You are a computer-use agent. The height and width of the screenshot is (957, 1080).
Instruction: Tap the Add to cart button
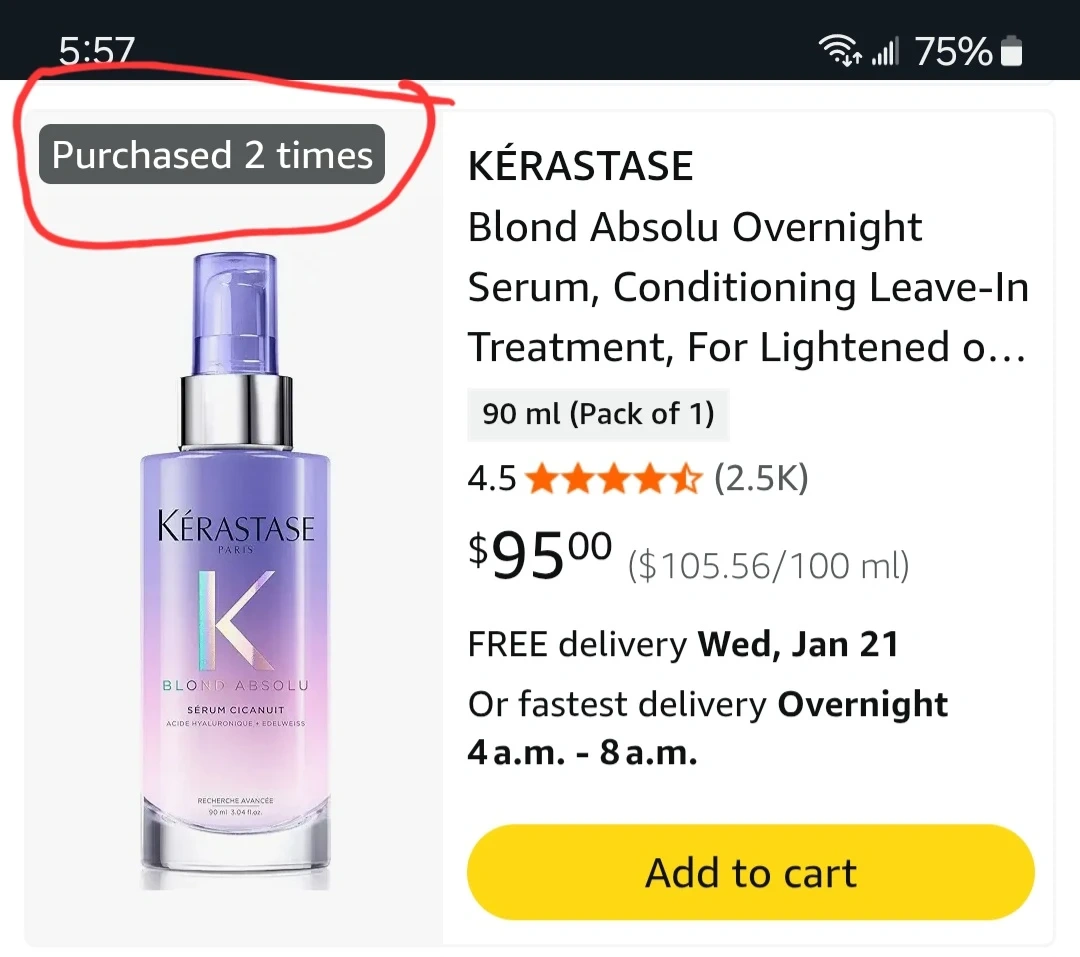coord(750,872)
